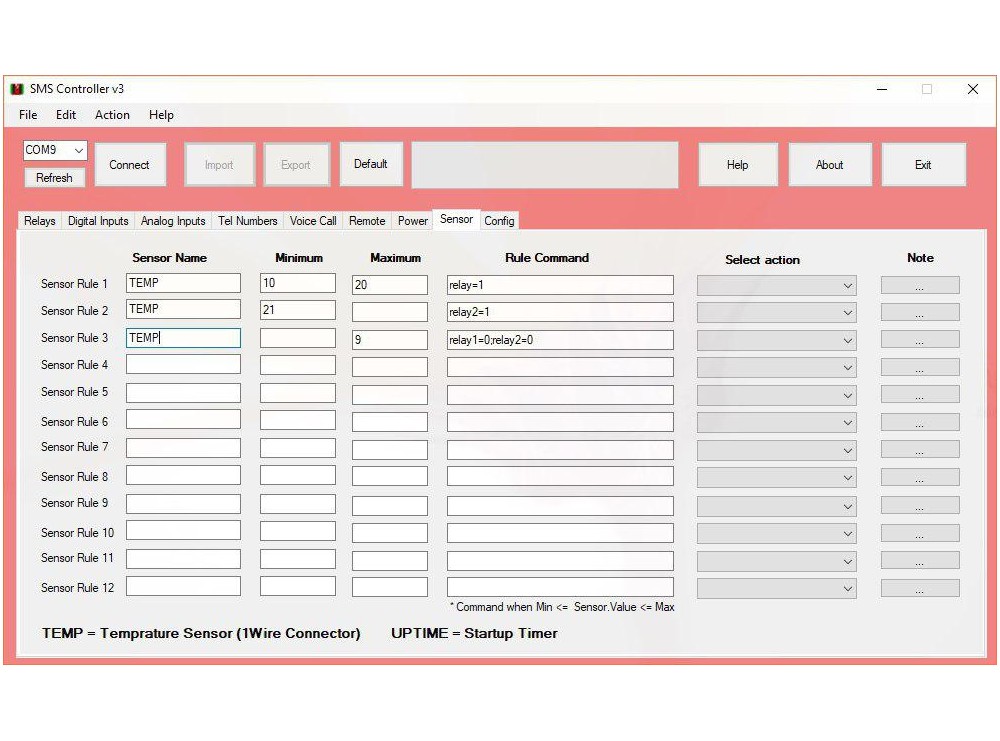Screen dimensions: 1000x741
Task: Click the Exit button
Action: [922, 165]
